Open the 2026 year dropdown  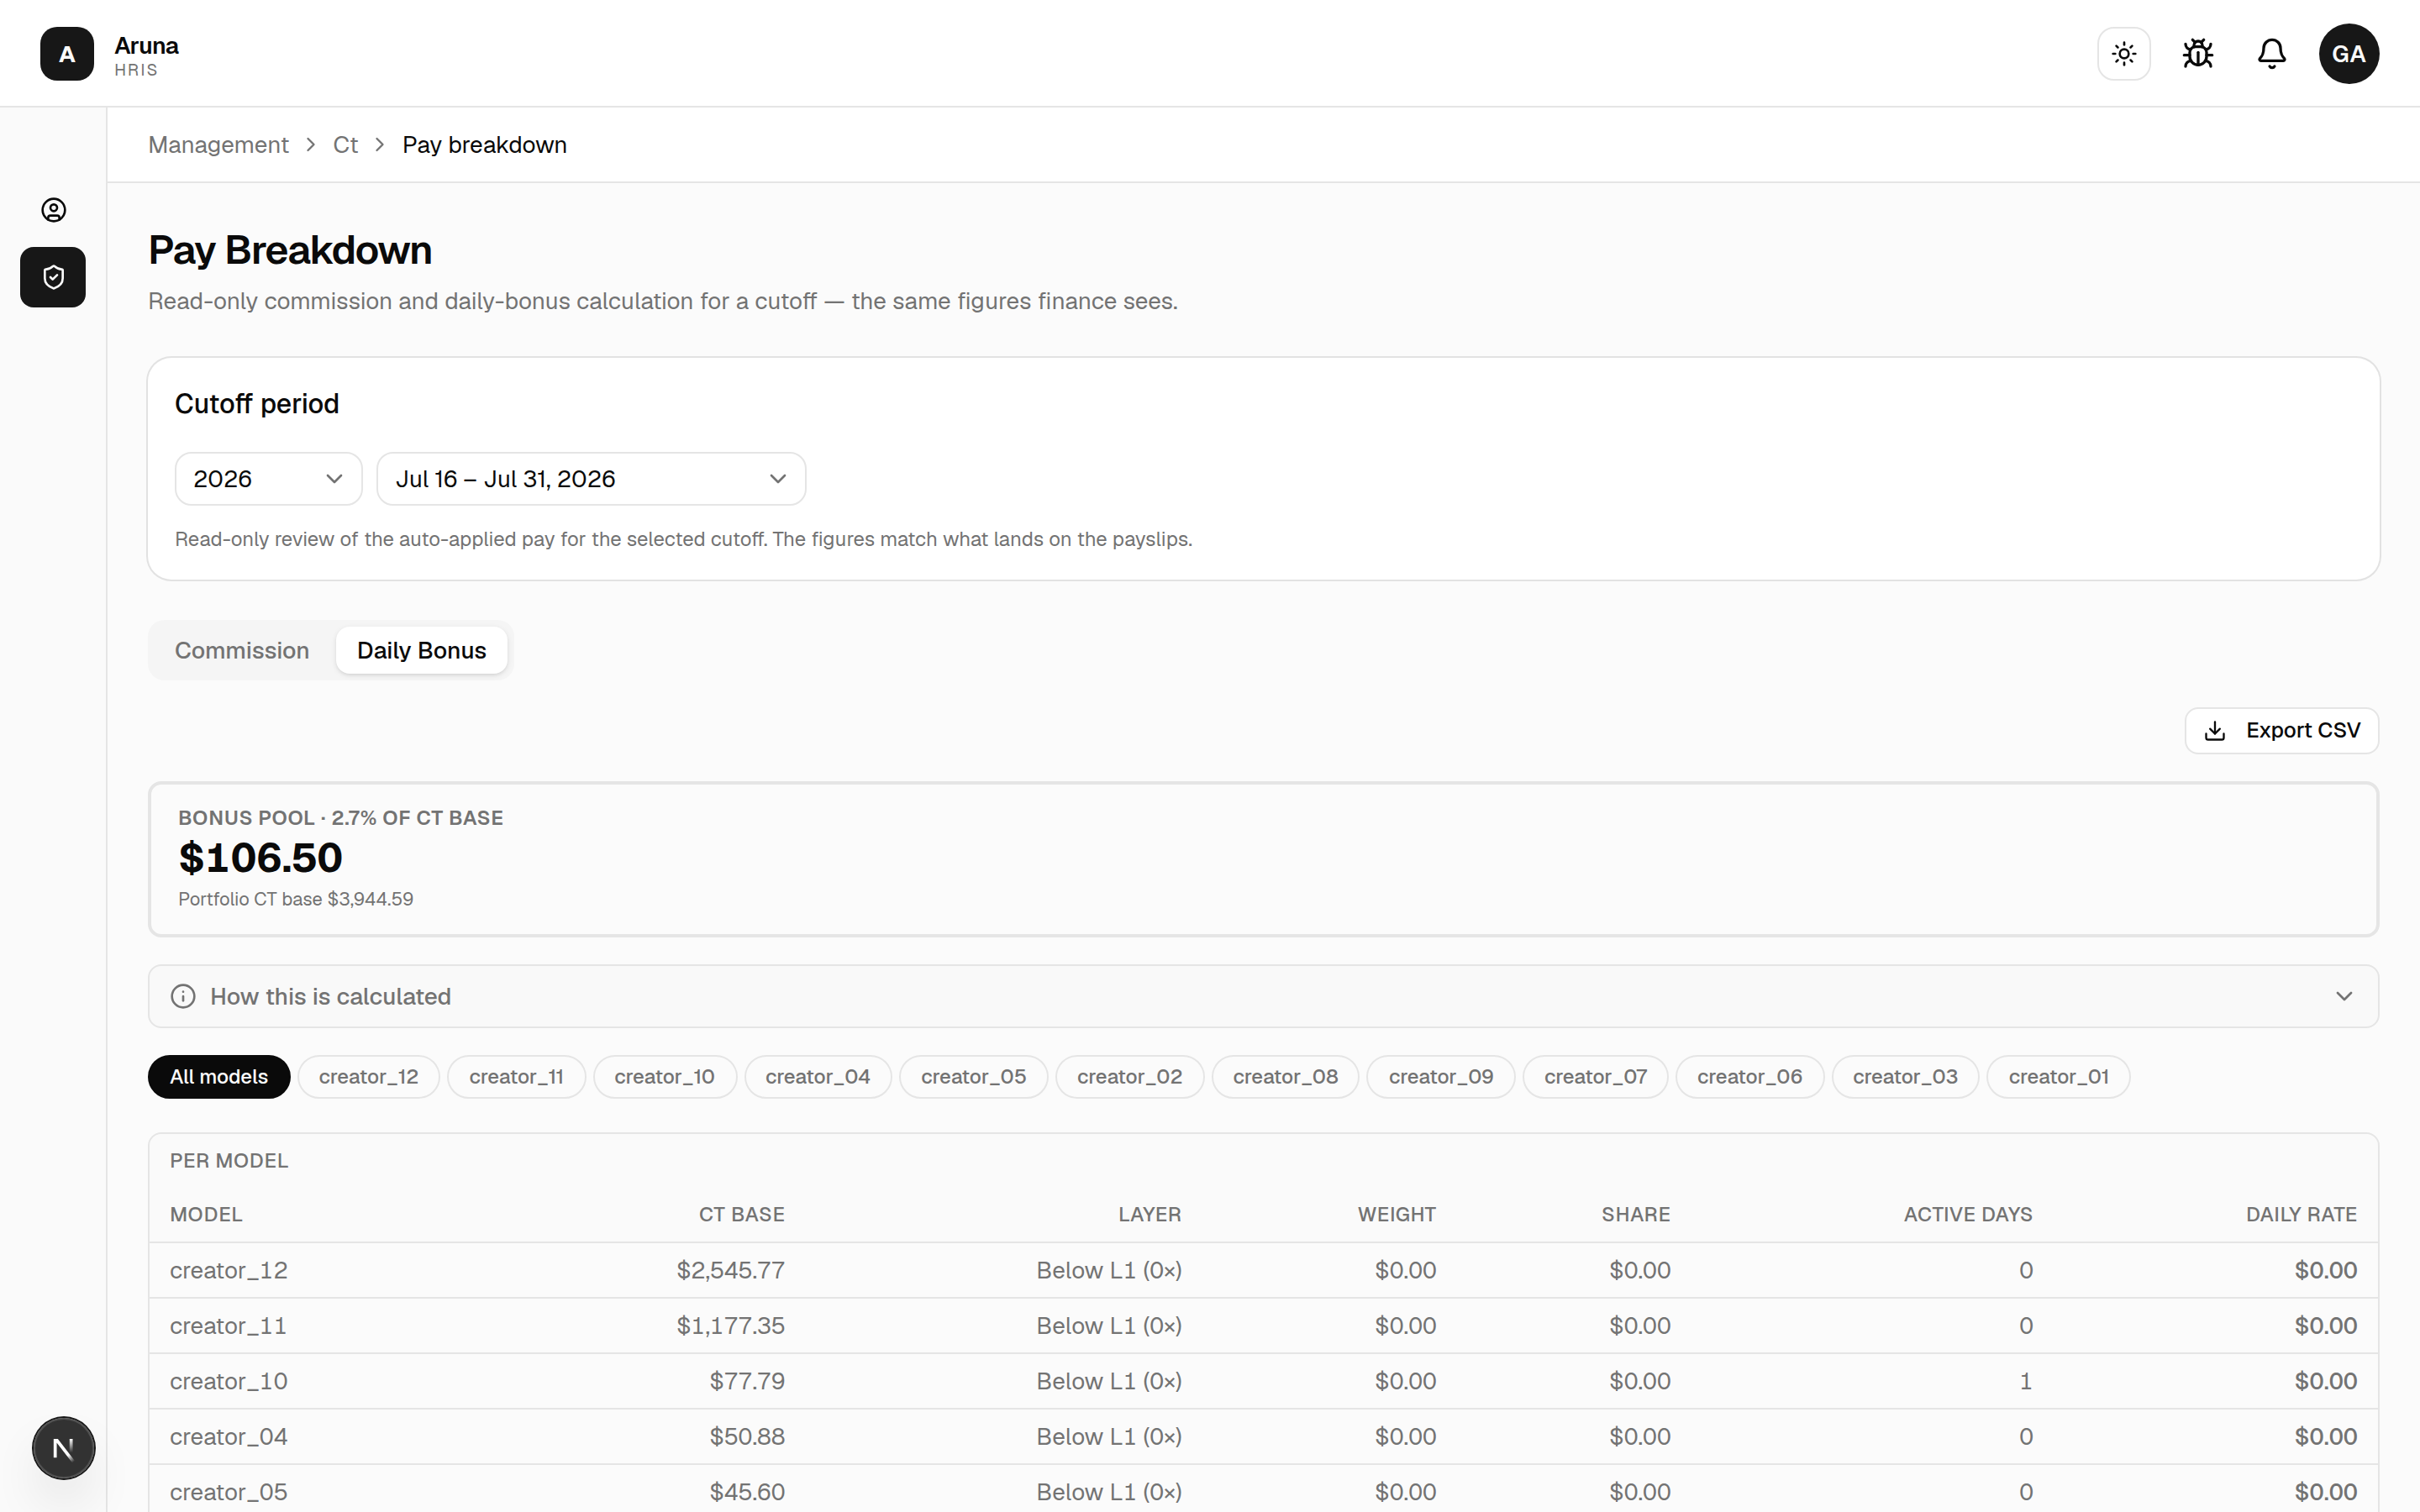(268, 479)
